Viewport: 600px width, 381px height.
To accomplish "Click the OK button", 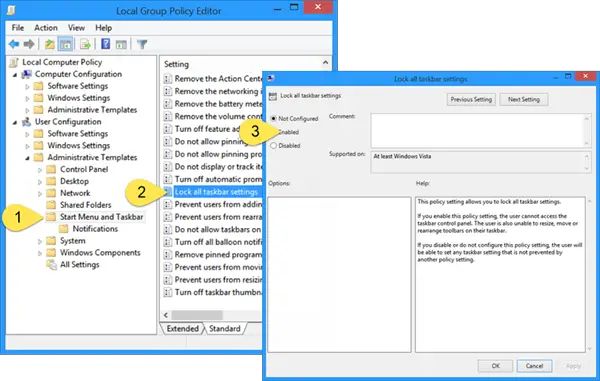I will (496, 366).
